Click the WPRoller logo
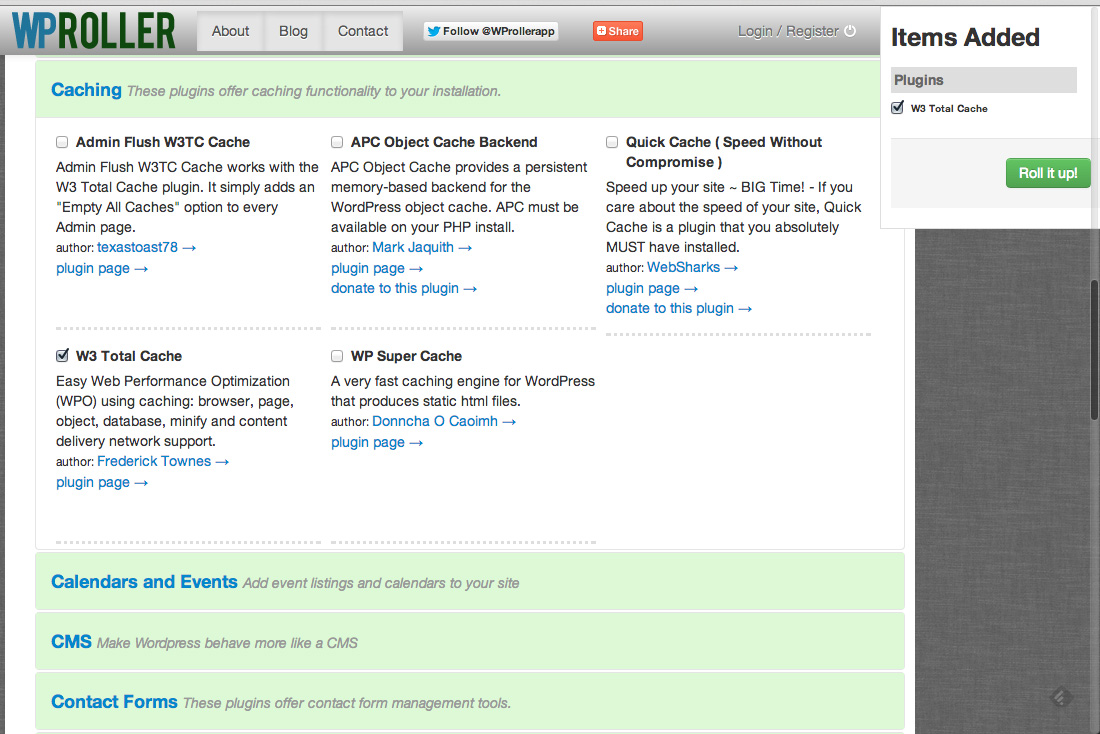The width and height of the screenshot is (1100, 734). coord(93,31)
